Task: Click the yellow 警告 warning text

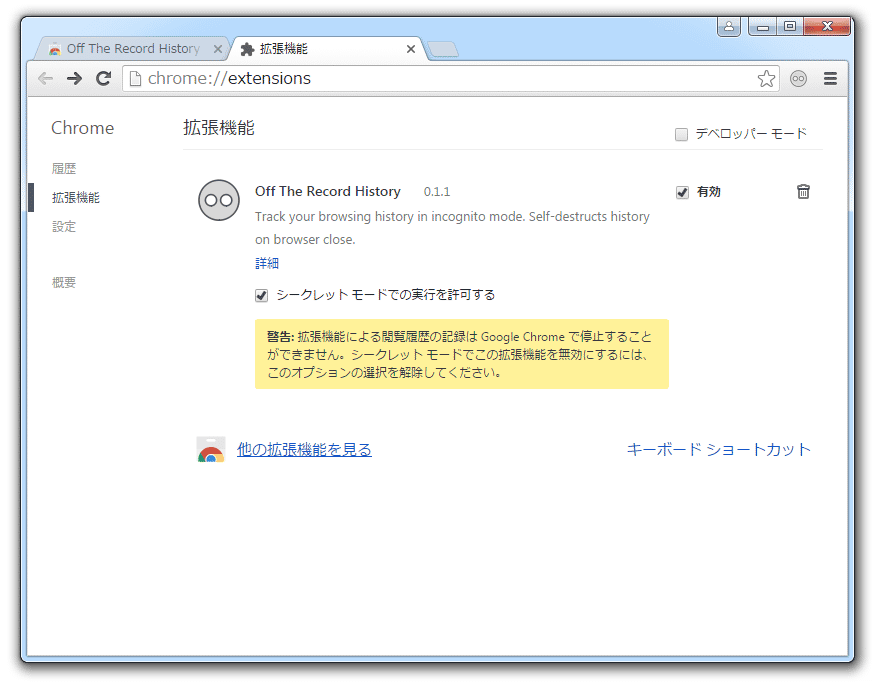Action: coord(461,354)
